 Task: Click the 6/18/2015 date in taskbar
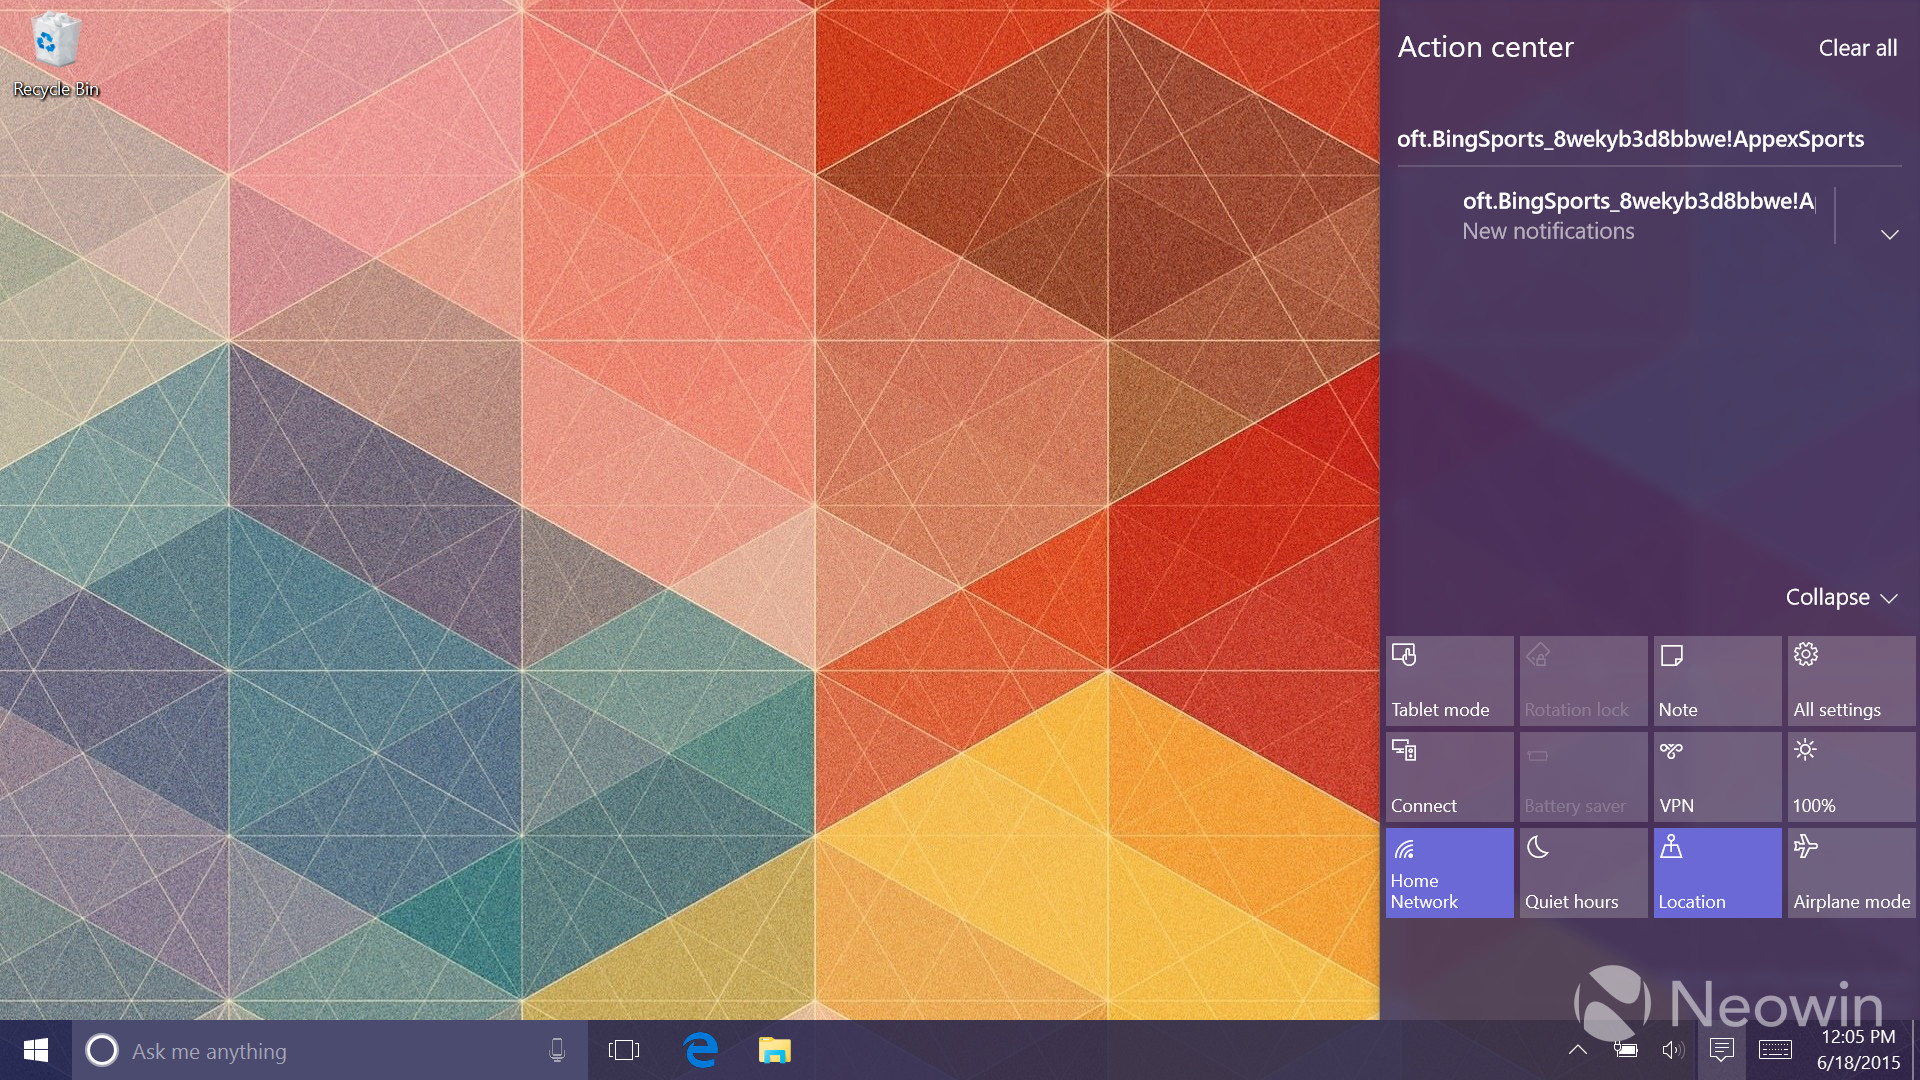click(1858, 1063)
